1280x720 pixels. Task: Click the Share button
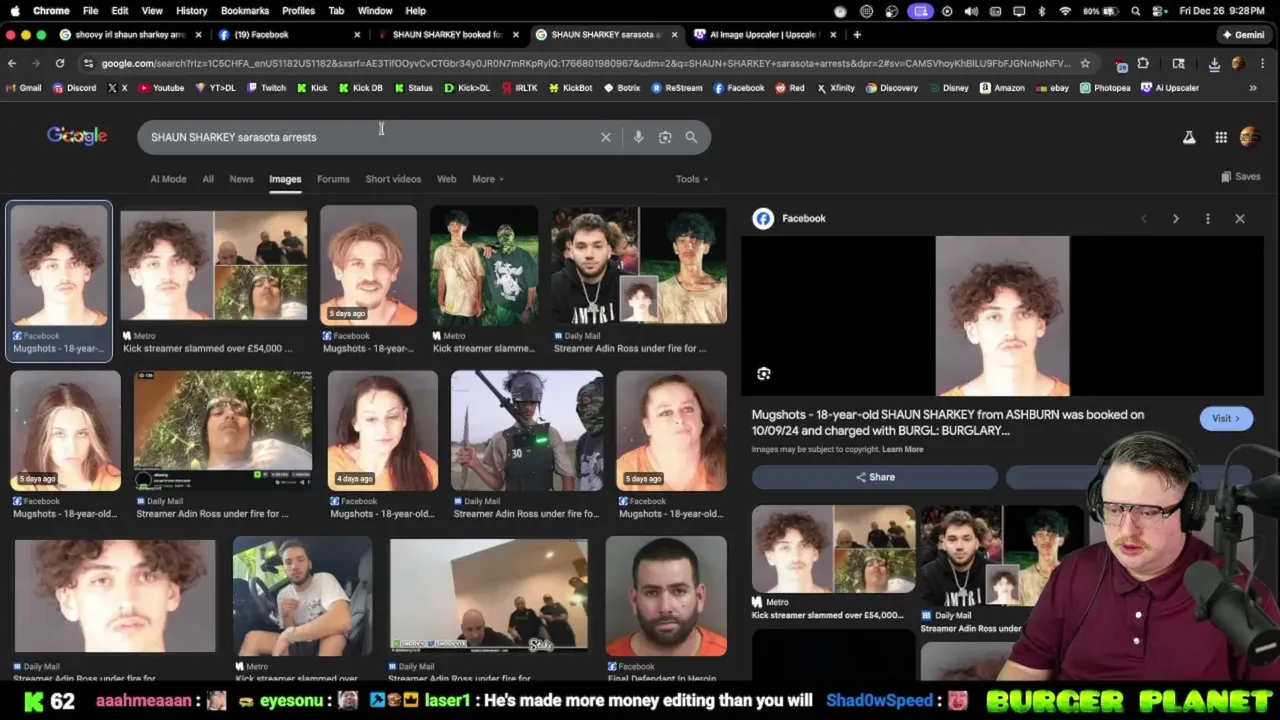(x=875, y=477)
